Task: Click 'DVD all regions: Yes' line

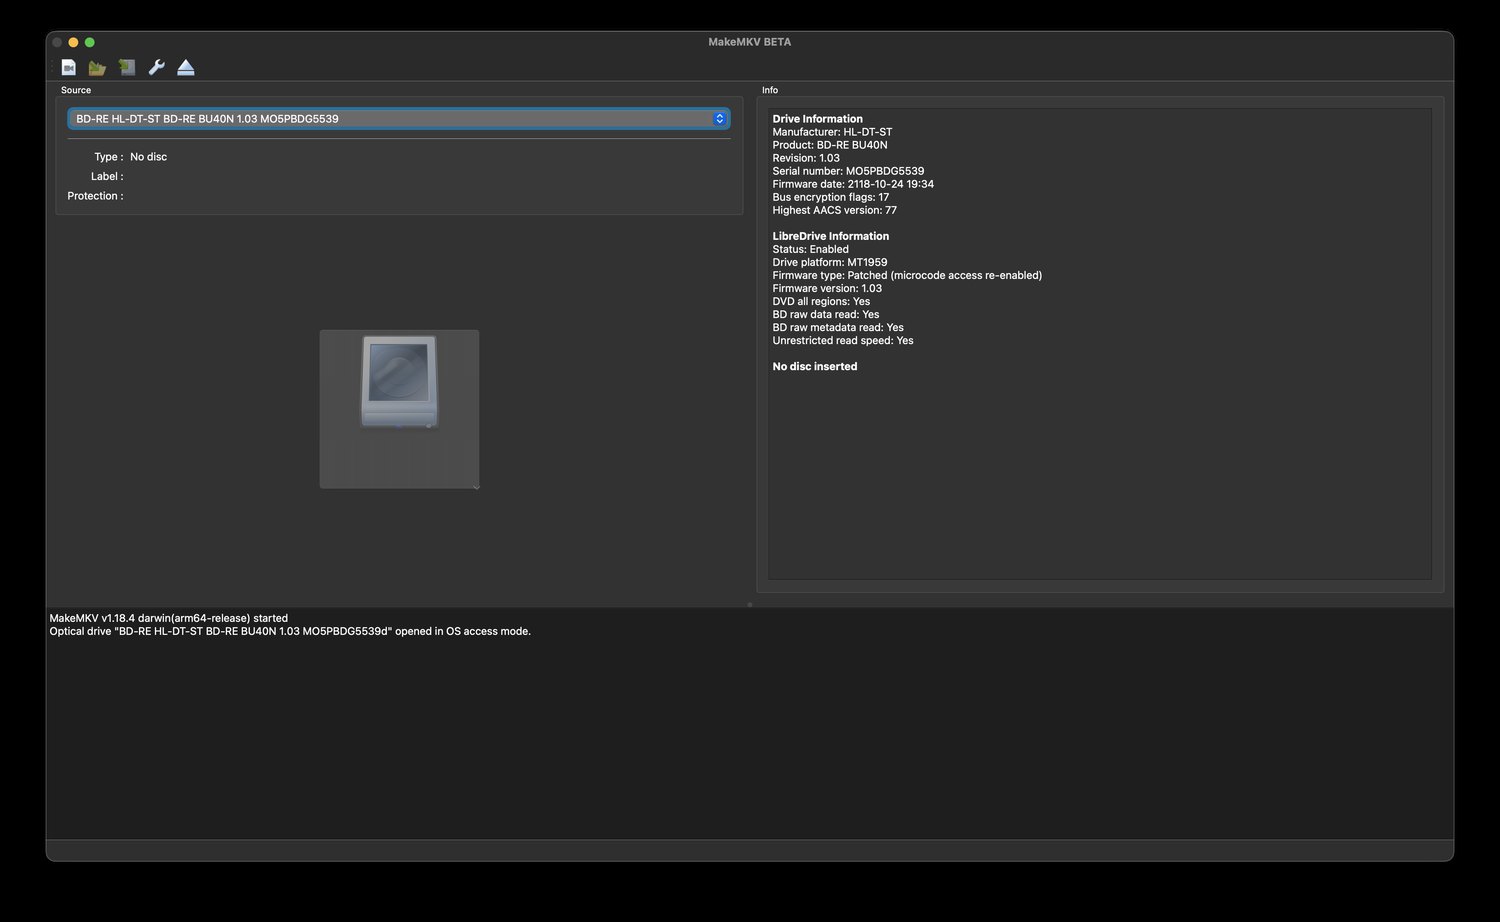Action: (x=821, y=301)
